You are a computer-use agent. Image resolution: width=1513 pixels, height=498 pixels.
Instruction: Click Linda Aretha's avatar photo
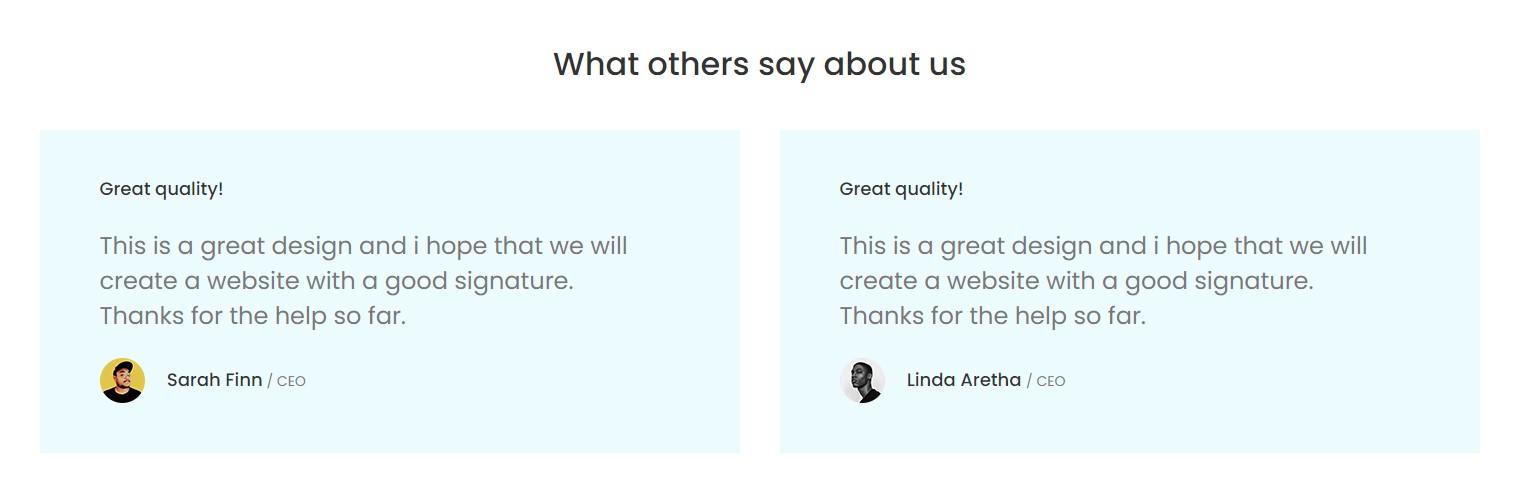click(x=862, y=380)
